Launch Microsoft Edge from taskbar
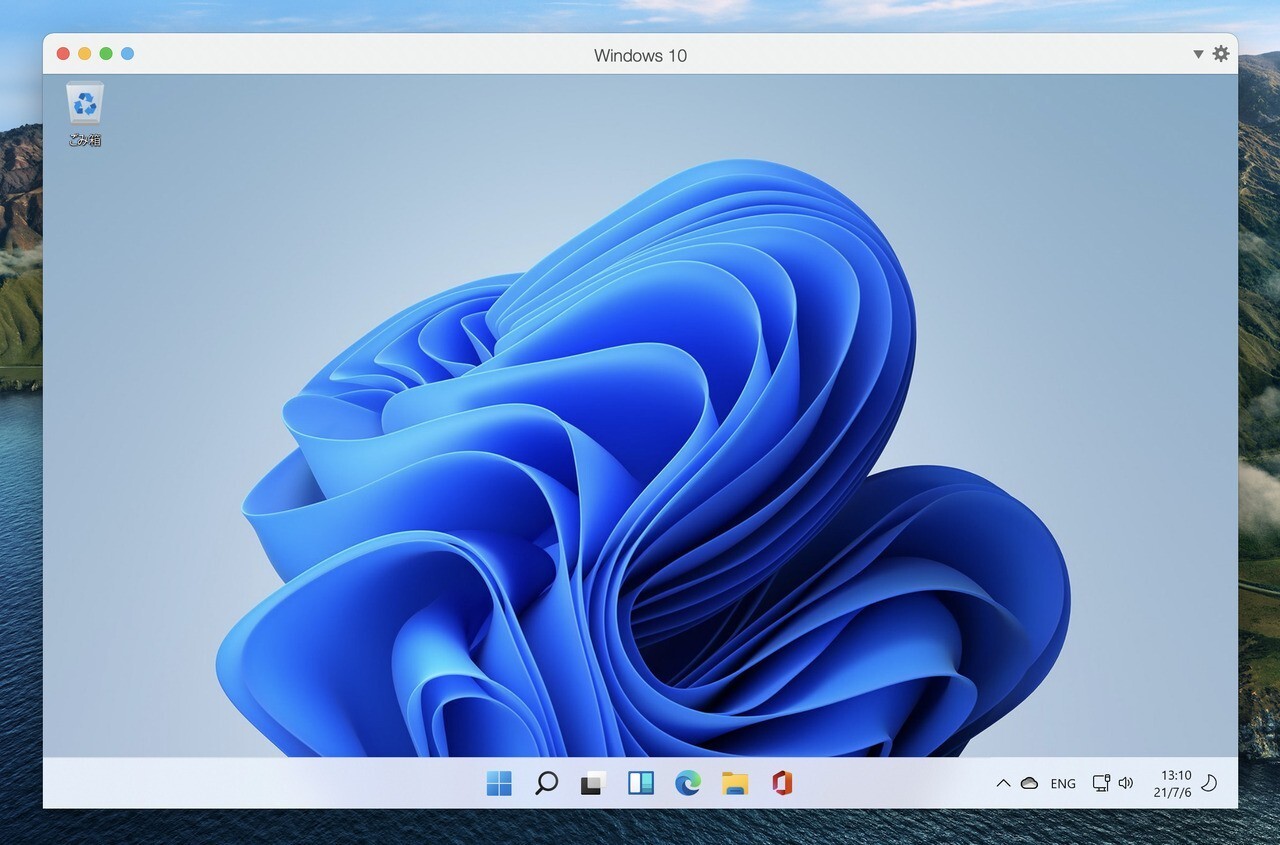Viewport: 1280px width, 845px height. (688, 783)
